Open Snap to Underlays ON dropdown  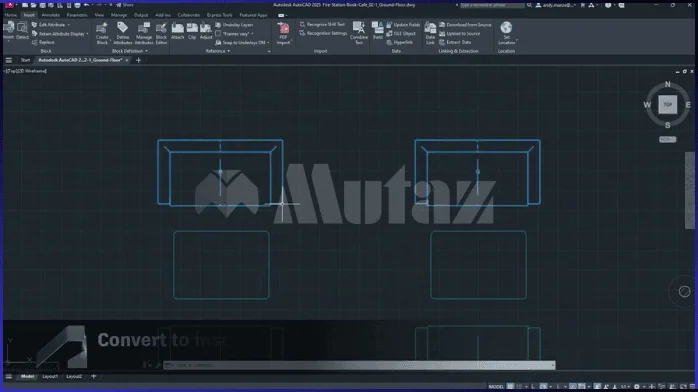point(268,43)
